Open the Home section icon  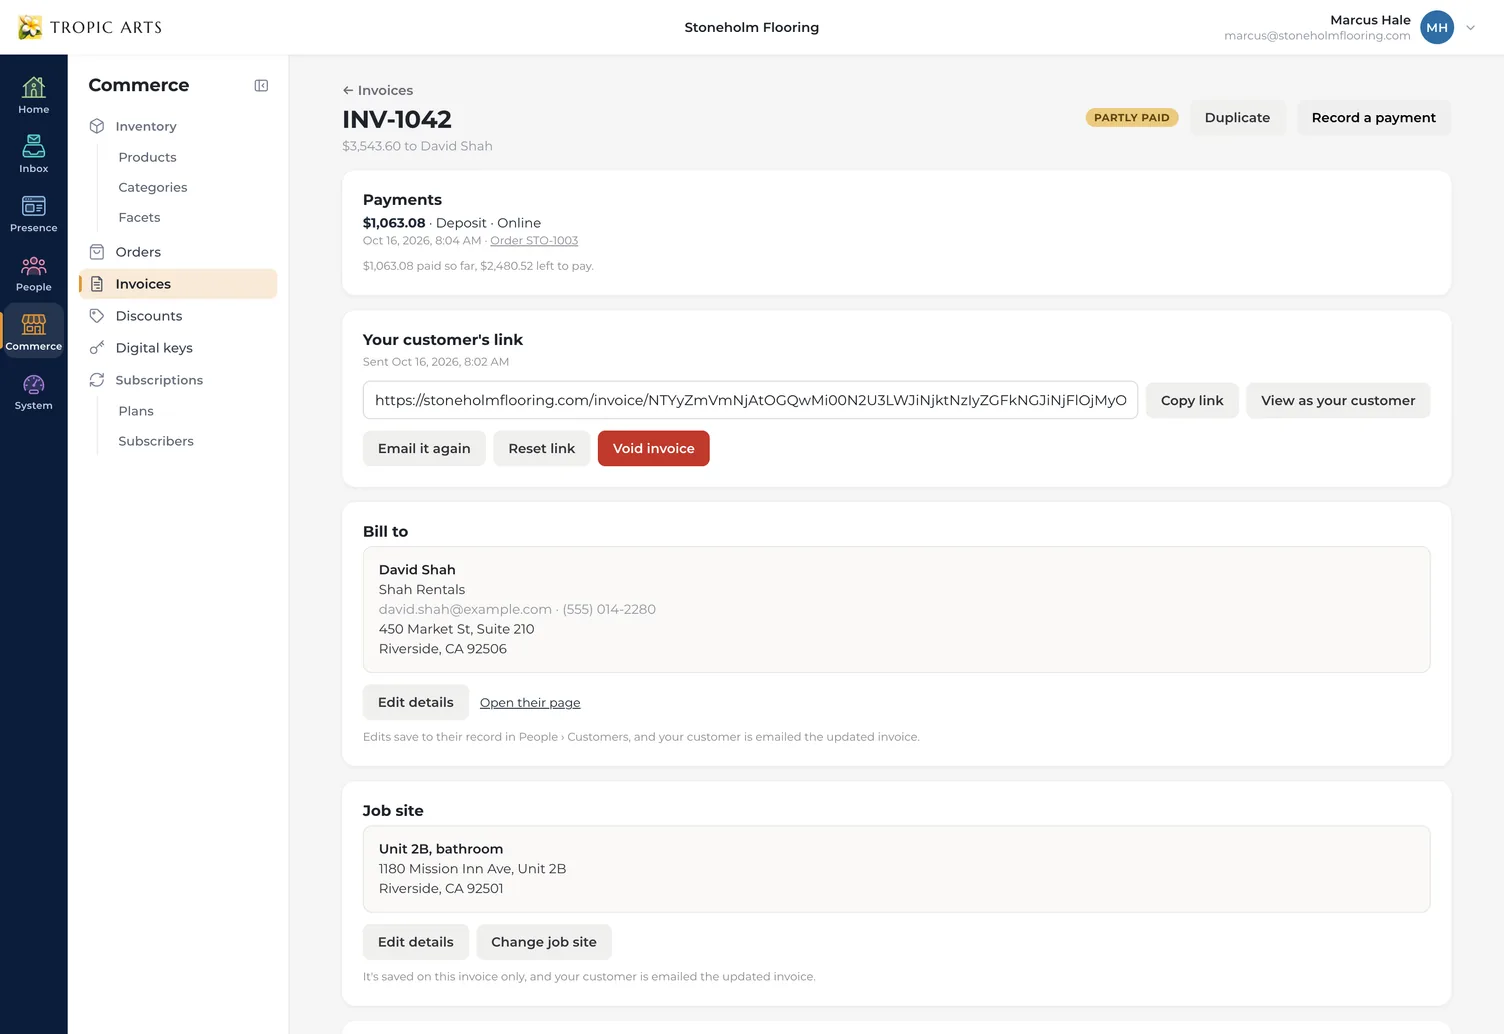pos(33,87)
